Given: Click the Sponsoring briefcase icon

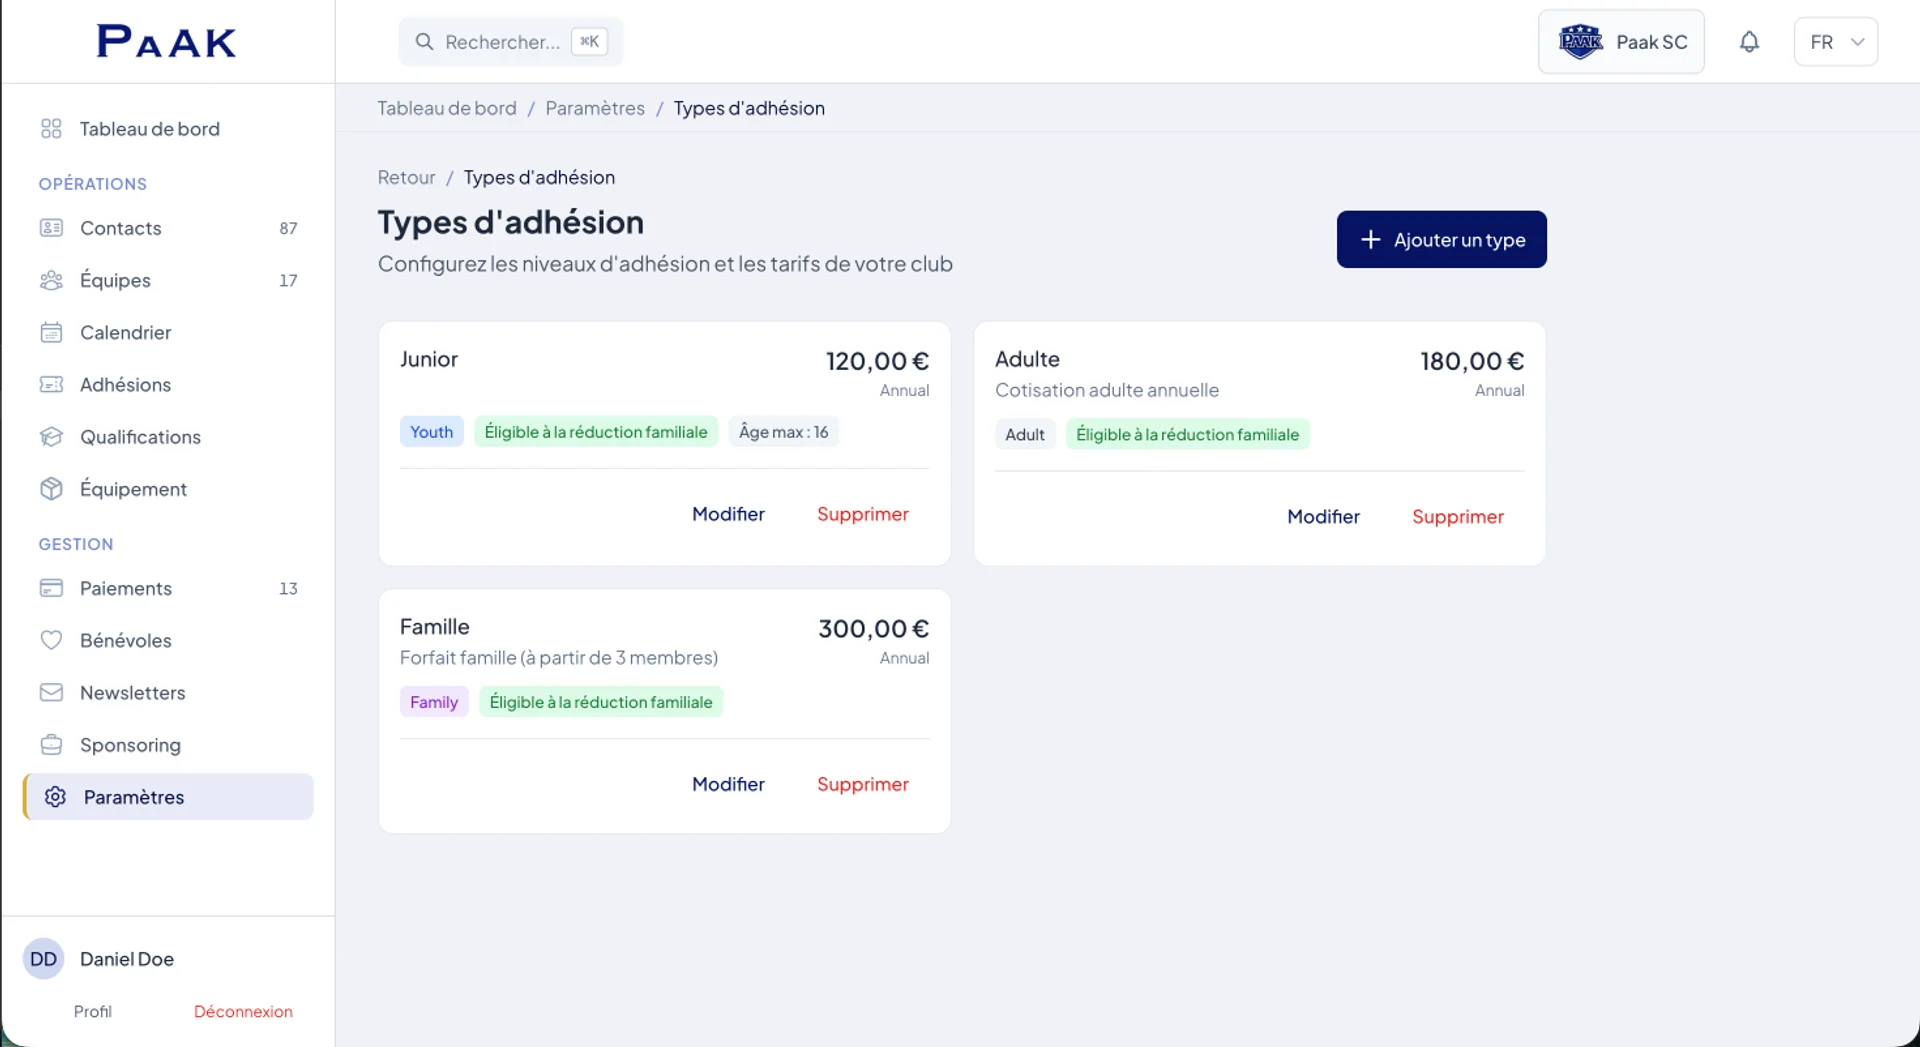Looking at the screenshot, I should [51, 744].
